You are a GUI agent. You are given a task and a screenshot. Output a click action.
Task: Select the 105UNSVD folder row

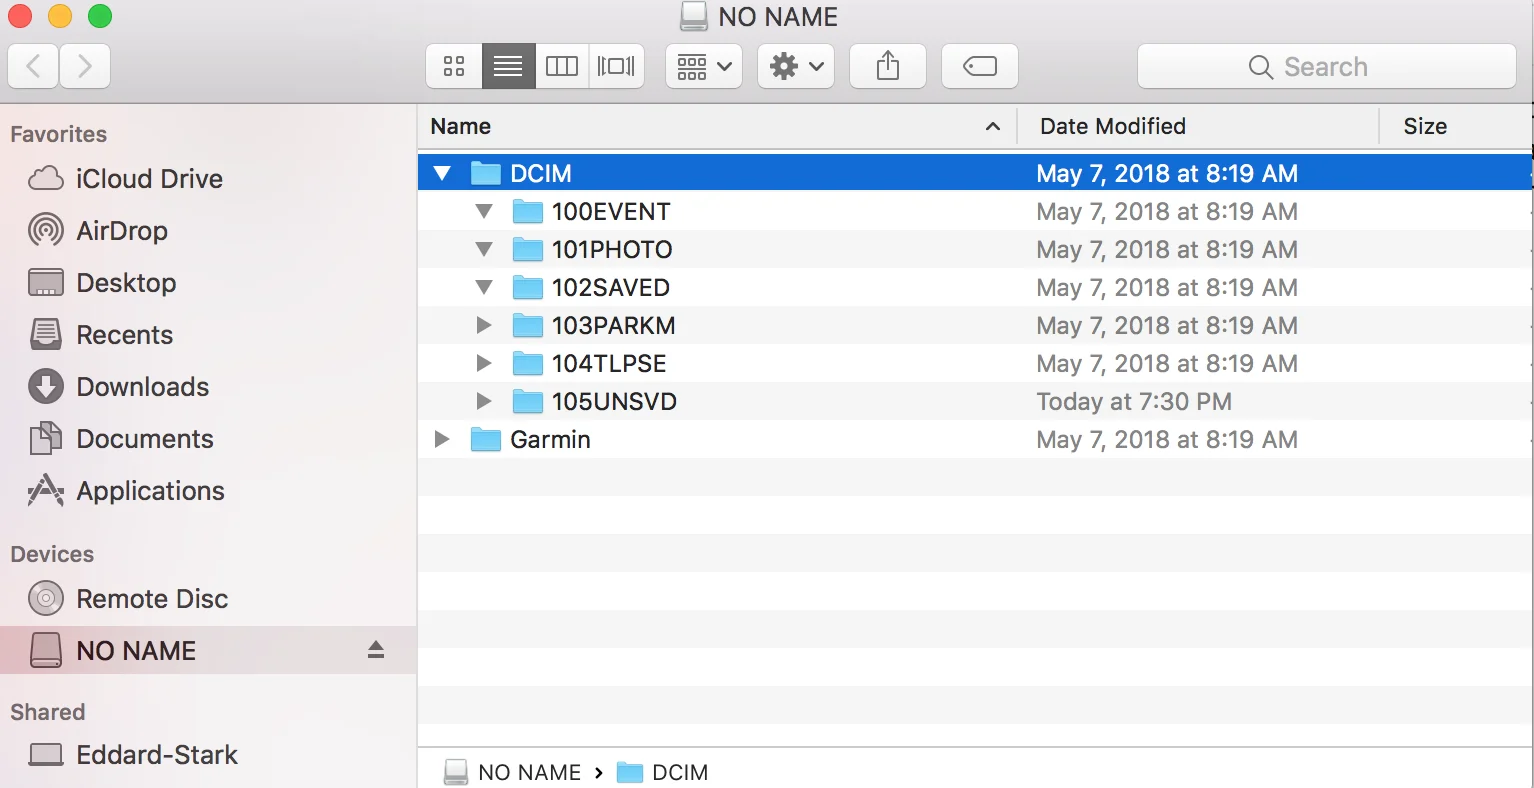pos(614,402)
